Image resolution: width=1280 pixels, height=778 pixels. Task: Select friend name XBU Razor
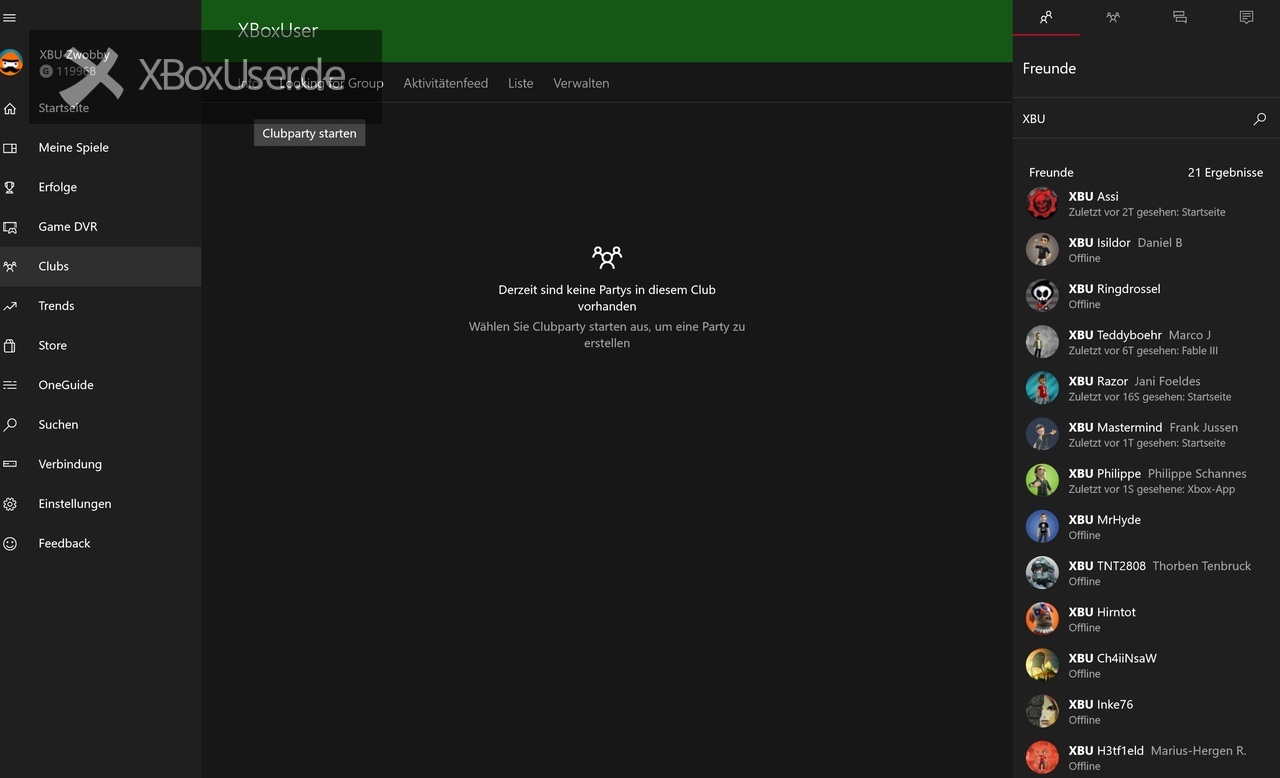(x=1098, y=381)
